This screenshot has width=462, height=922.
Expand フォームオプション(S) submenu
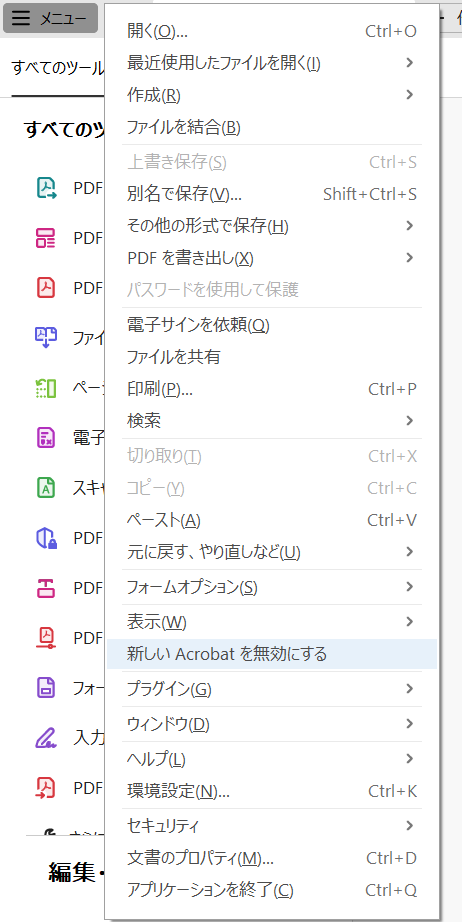click(272, 587)
